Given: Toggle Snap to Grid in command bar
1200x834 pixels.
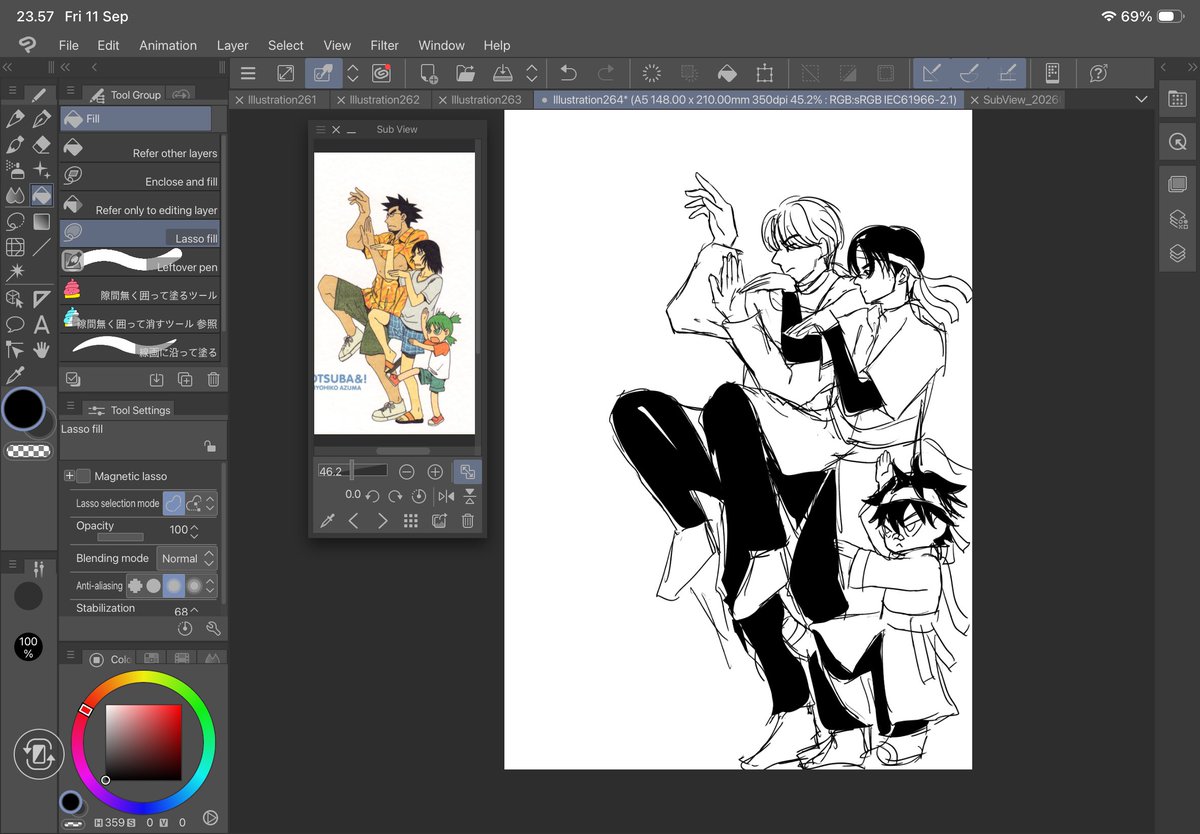Looking at the screenshot, I should (1007, 73).
